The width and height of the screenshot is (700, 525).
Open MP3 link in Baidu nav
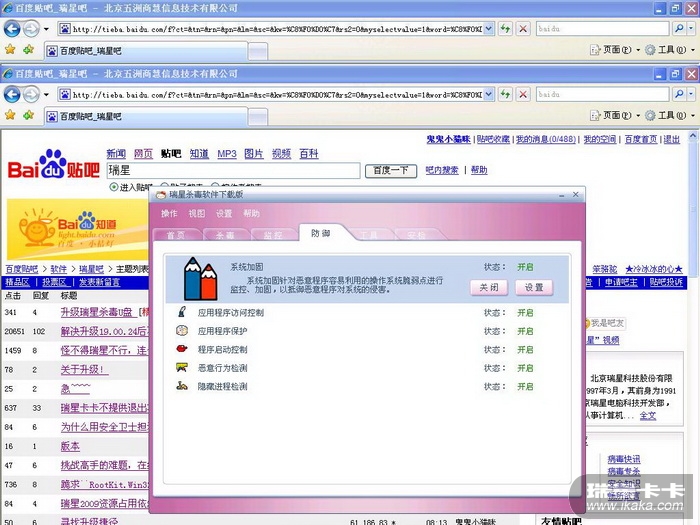[x=227, y=154]
